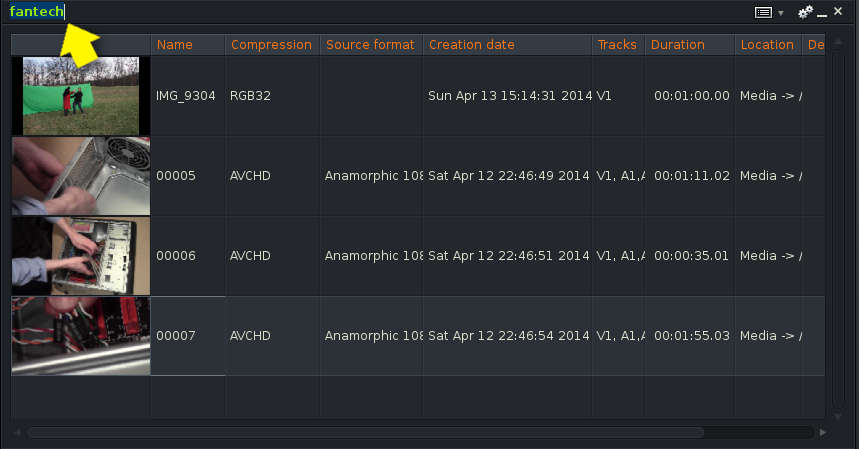Click the list view mode icon
The image size is (859, 449).
tap(764, 12)
